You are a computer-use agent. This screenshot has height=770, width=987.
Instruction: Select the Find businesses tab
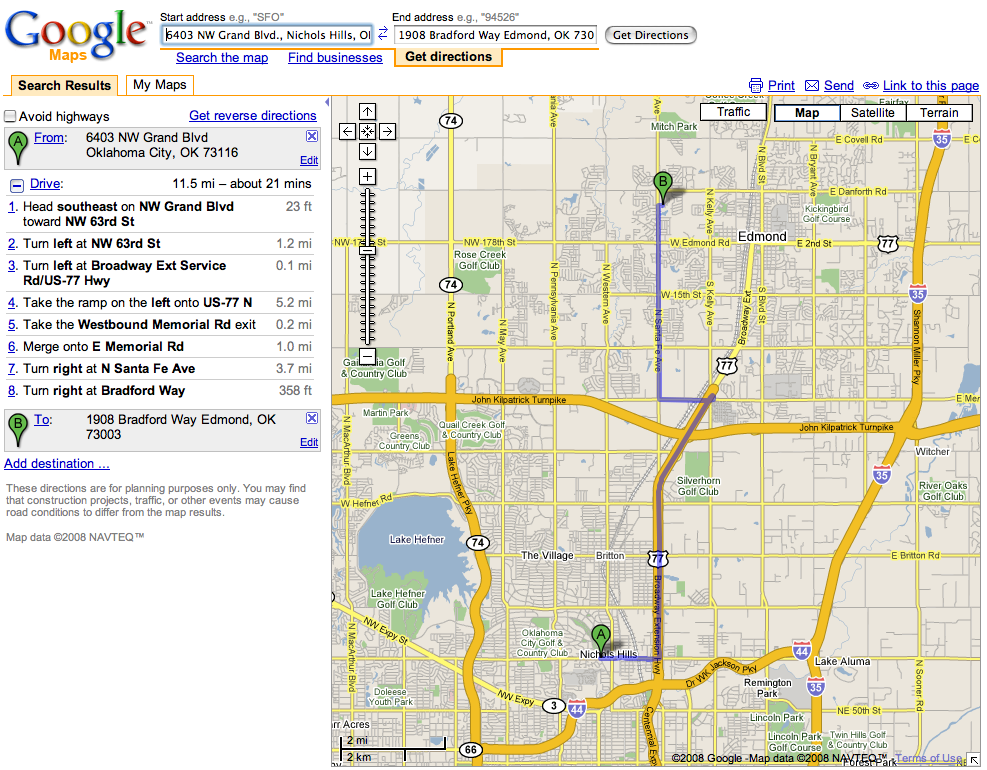[x=335, y=58]
